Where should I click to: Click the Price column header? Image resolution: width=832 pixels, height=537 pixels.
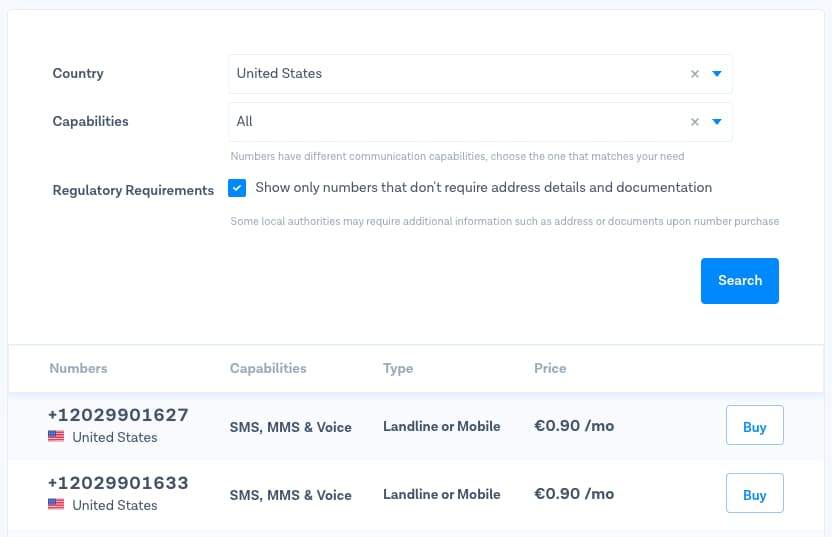[x=550, y=368]
